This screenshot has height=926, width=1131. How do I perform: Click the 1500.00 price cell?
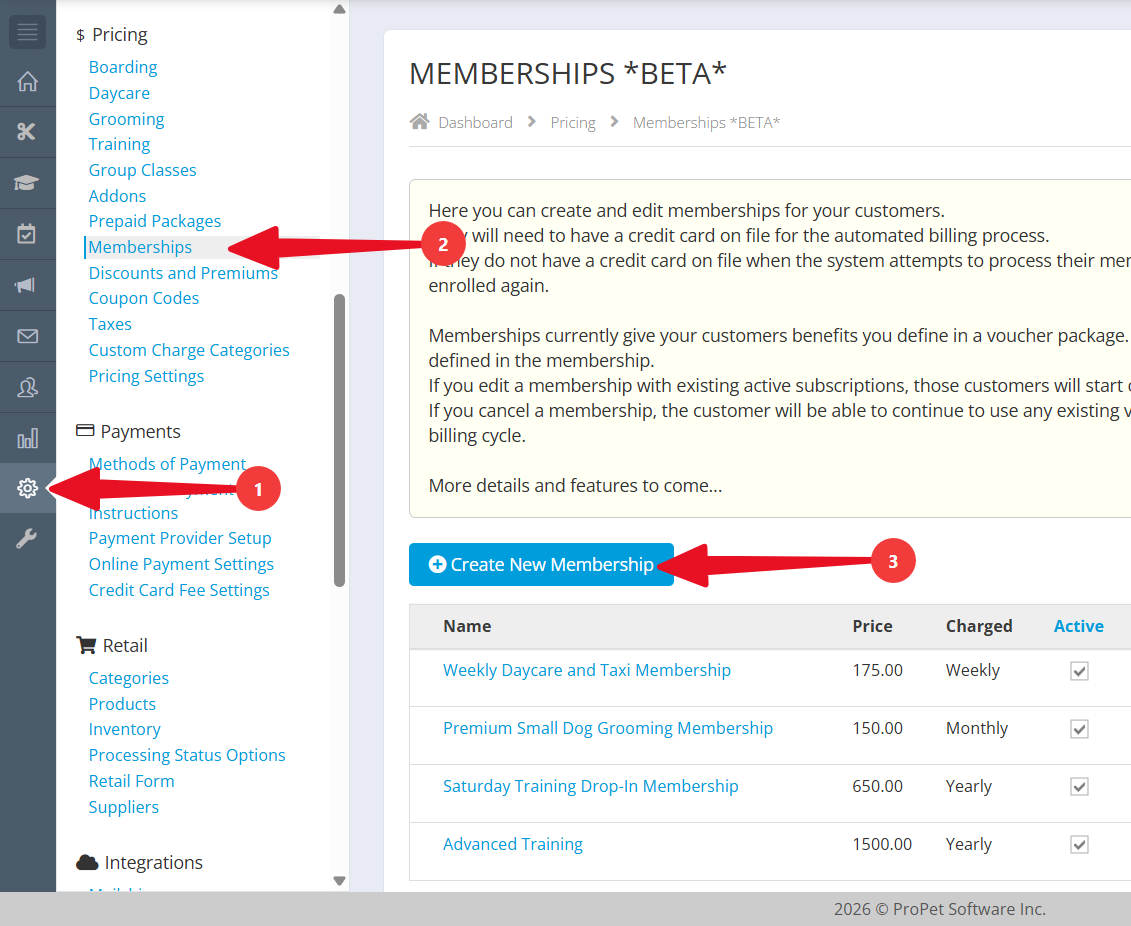(881, 845)
